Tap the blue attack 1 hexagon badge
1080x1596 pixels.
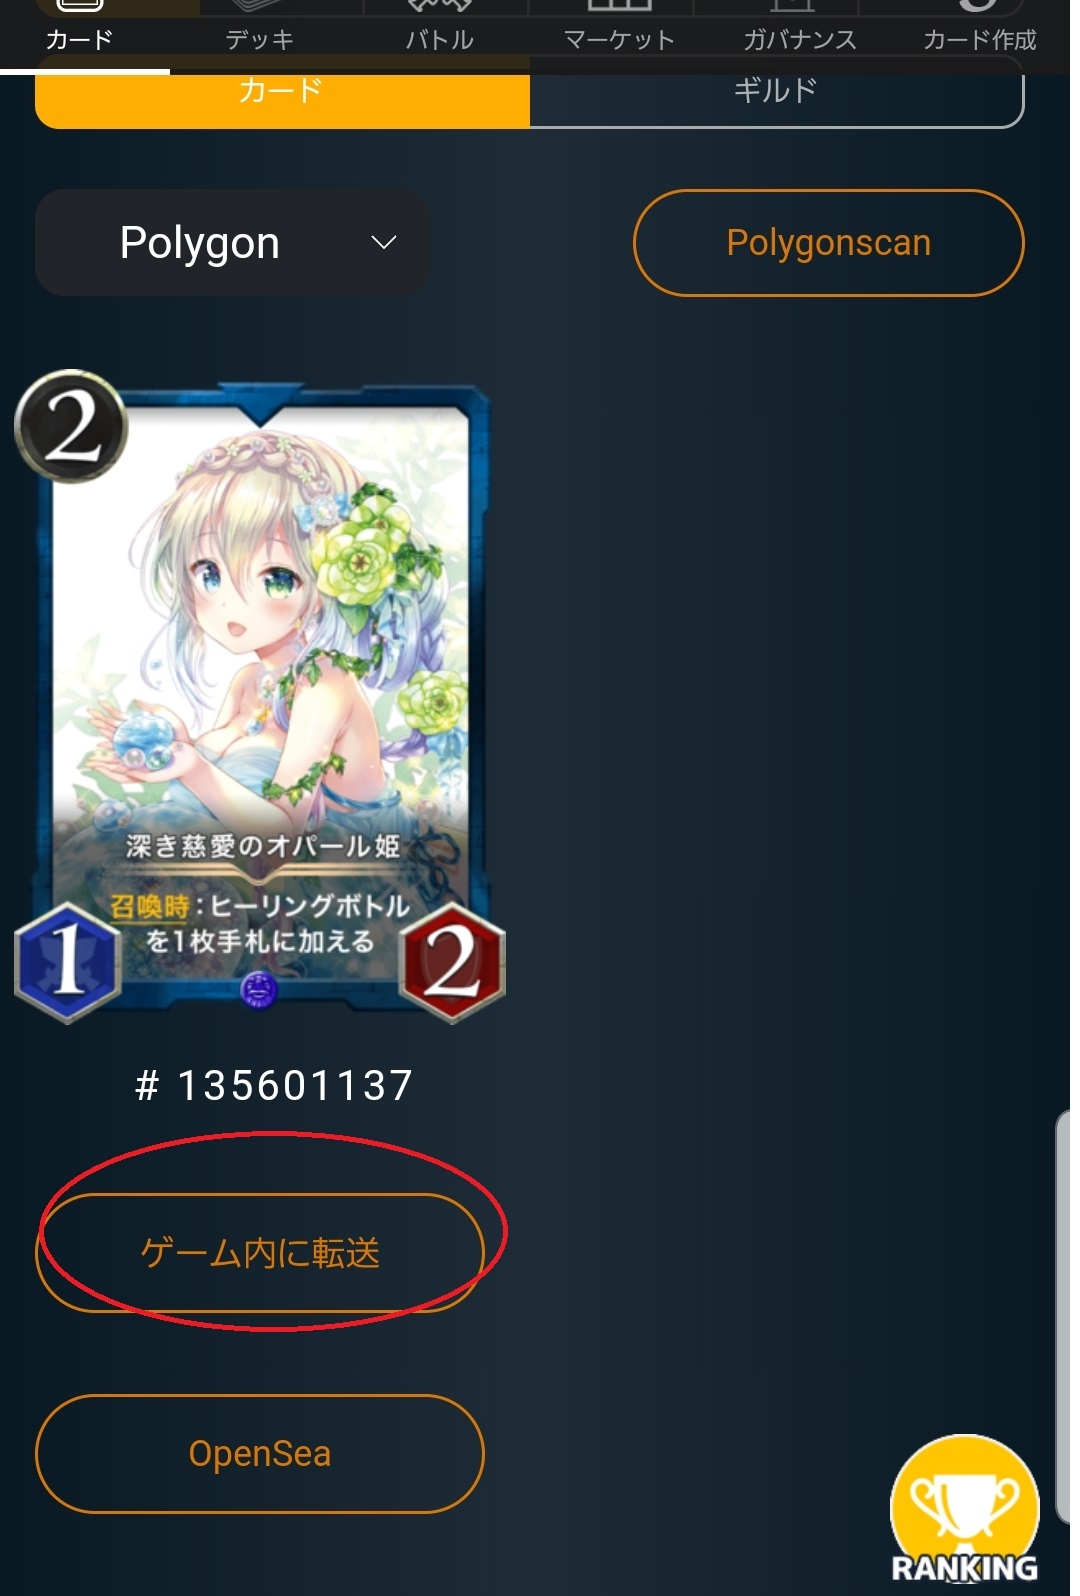click(x=68, y=961)
